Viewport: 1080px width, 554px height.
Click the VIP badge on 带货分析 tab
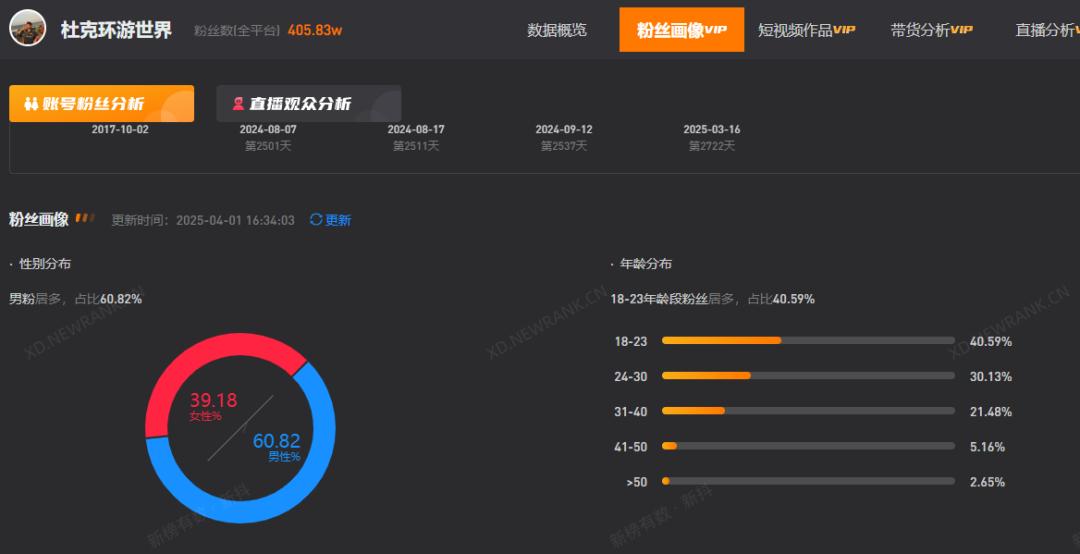coord(961,30)
